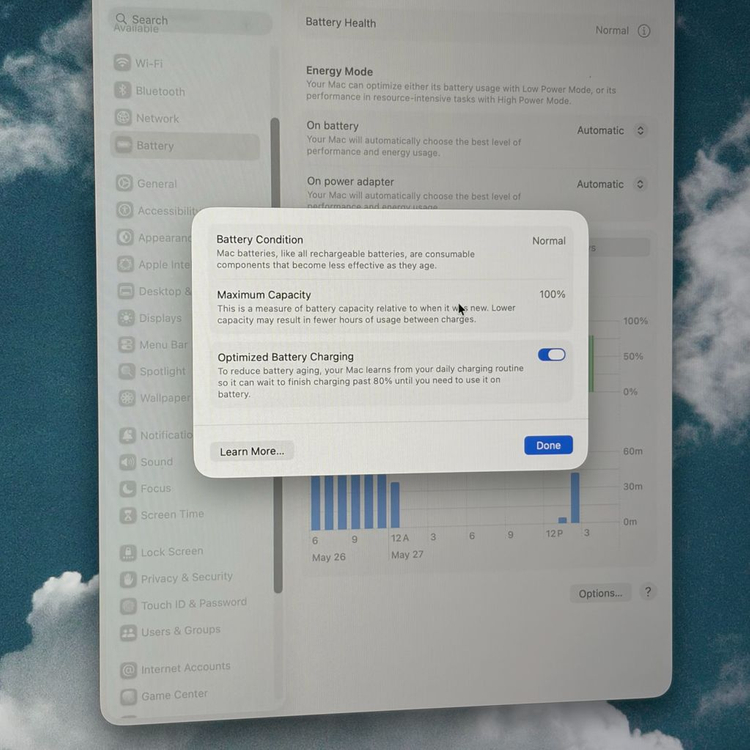Select Privacy & Security label in sidebar

tap(187, 577)
